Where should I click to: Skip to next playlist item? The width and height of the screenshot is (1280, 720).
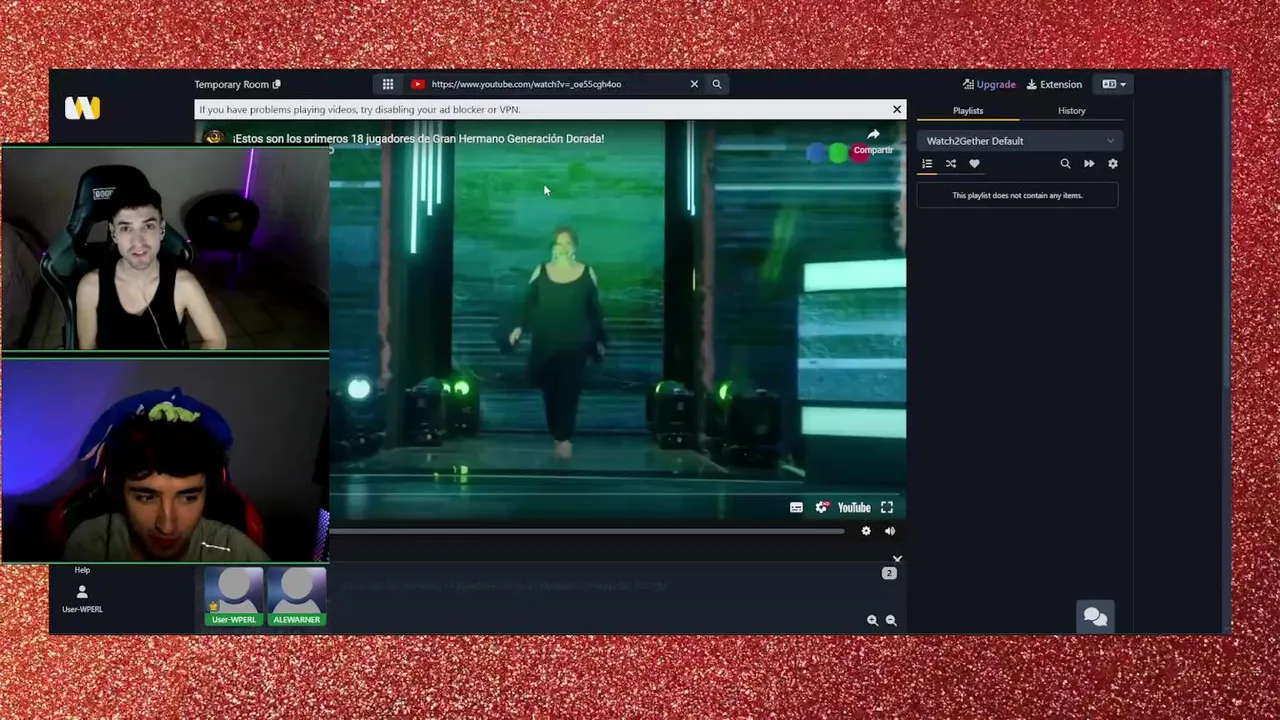pos(1089,164)
